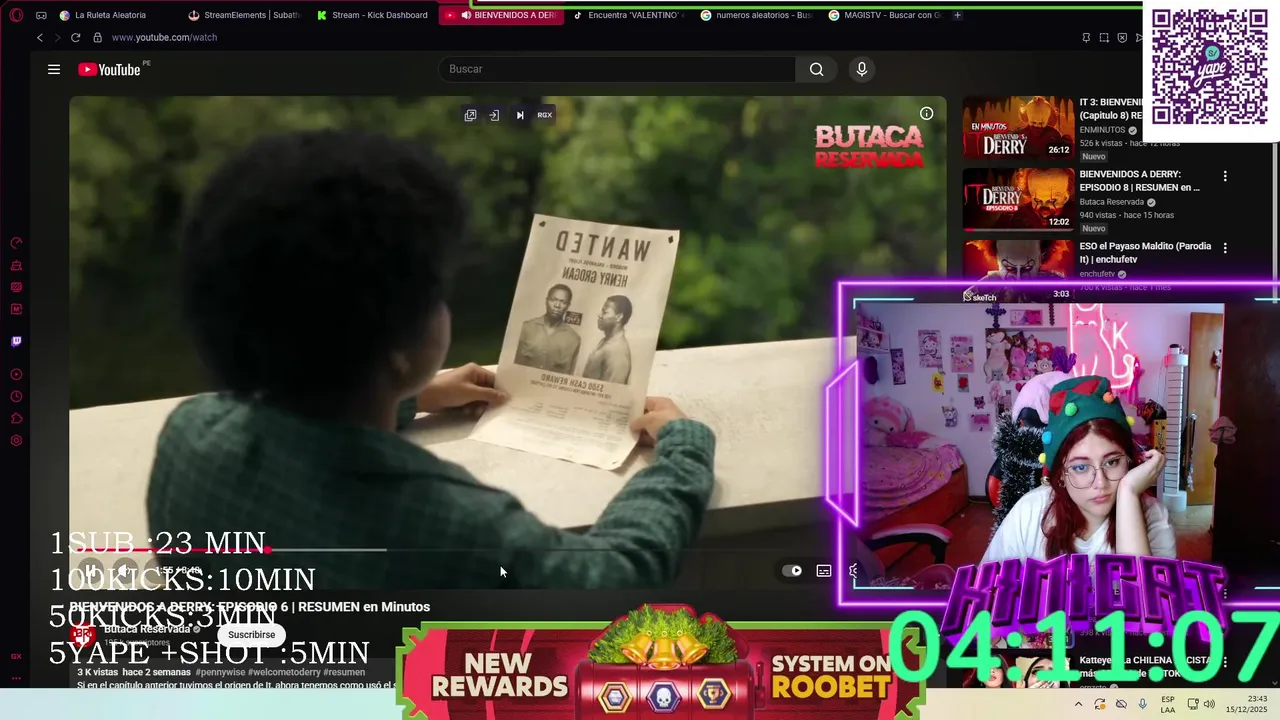1280x720 pixels.
Task: Open ESP LAA keyboard language switcher
Action: click(1168, 704)
